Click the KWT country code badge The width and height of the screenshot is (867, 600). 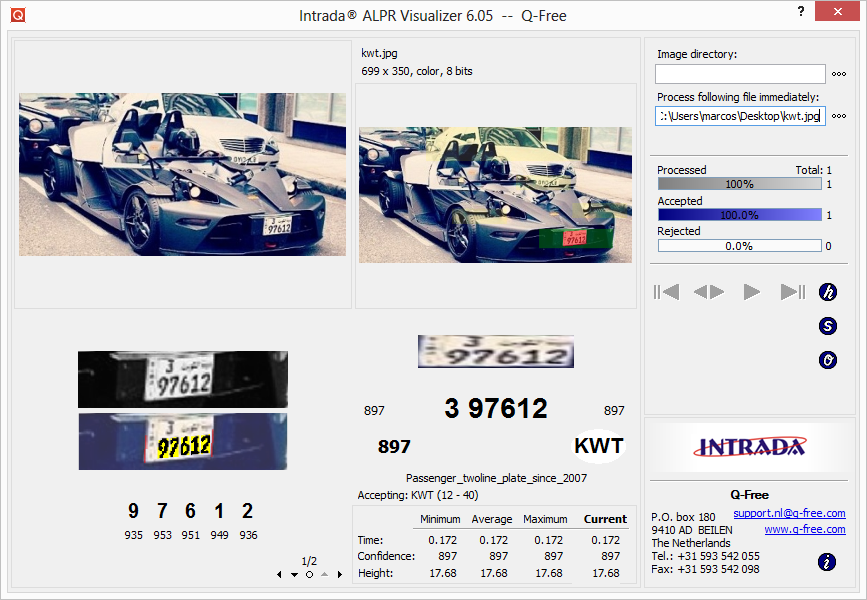pyautogui.click(x=599, y=446)
